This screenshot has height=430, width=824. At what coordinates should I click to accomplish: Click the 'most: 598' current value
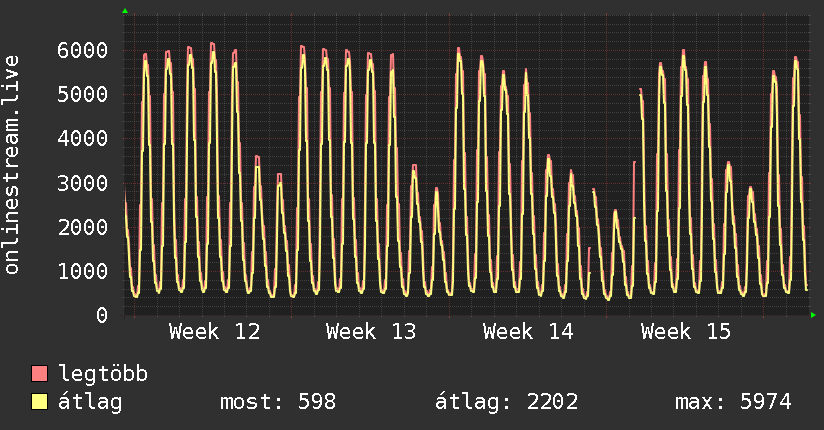[278, 402]
